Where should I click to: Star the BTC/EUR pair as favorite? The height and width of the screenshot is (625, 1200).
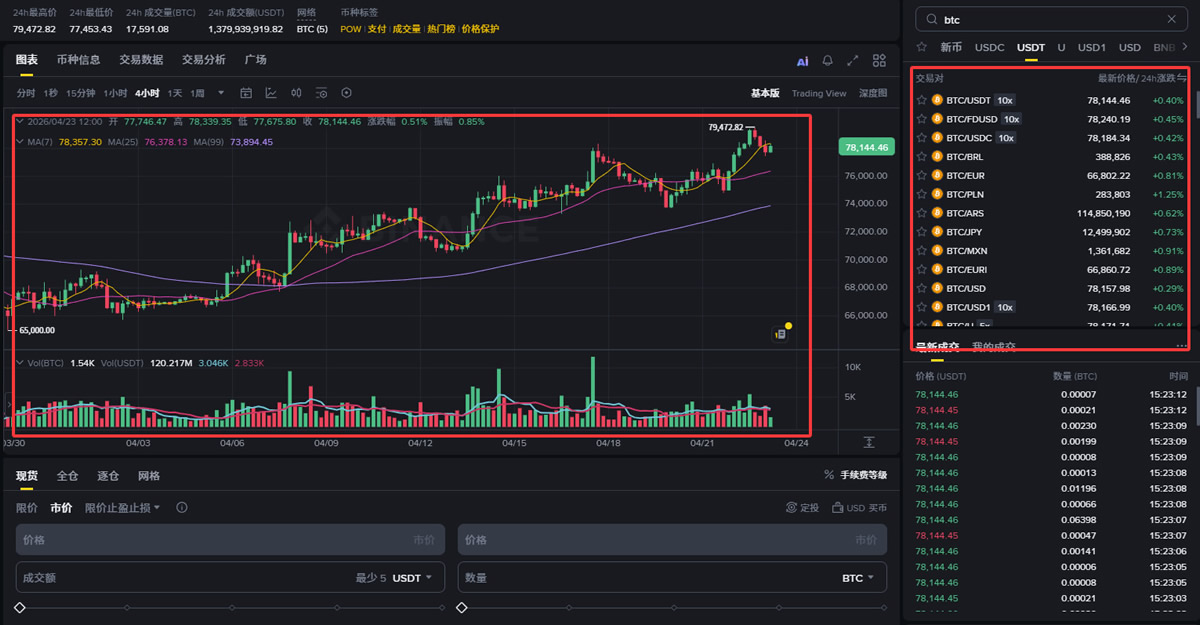[922, 175]
